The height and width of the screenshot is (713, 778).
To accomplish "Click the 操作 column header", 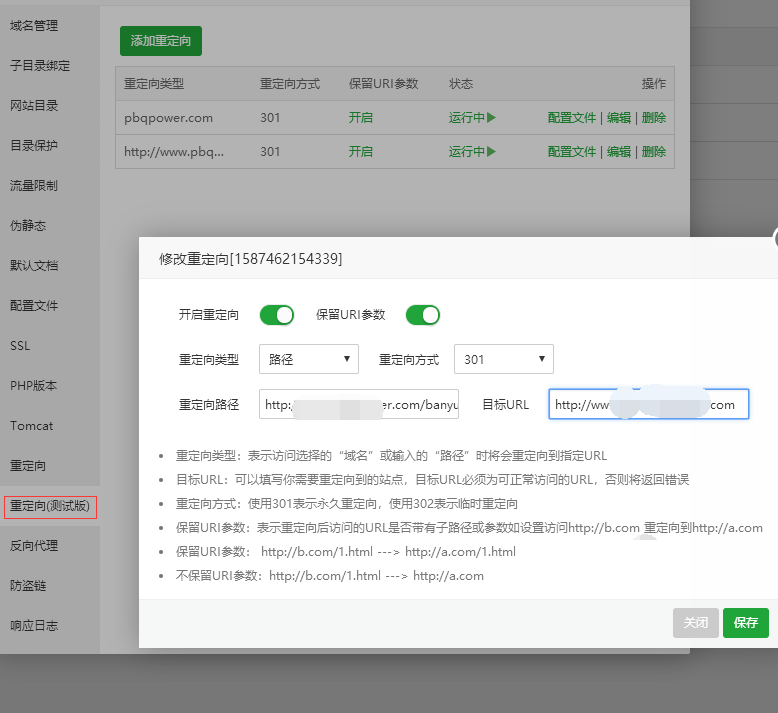I will click(x=653, y=84).
